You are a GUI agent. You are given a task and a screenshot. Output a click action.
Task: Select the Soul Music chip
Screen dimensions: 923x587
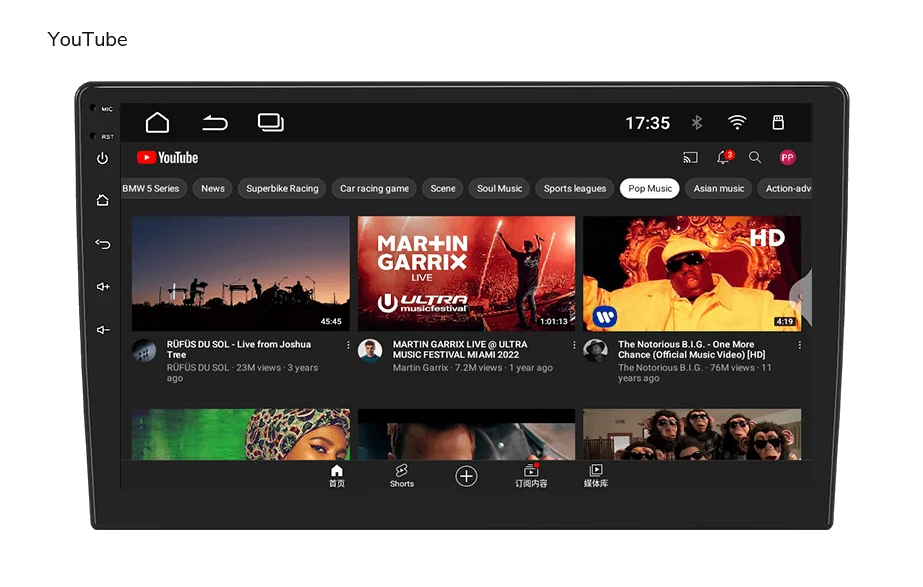(499, 188)
